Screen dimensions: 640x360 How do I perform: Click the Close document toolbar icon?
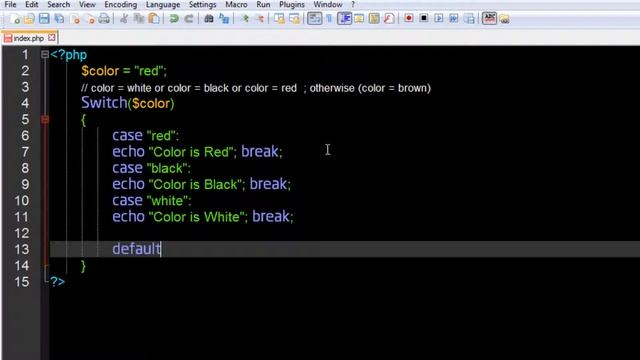click(75, 19)
